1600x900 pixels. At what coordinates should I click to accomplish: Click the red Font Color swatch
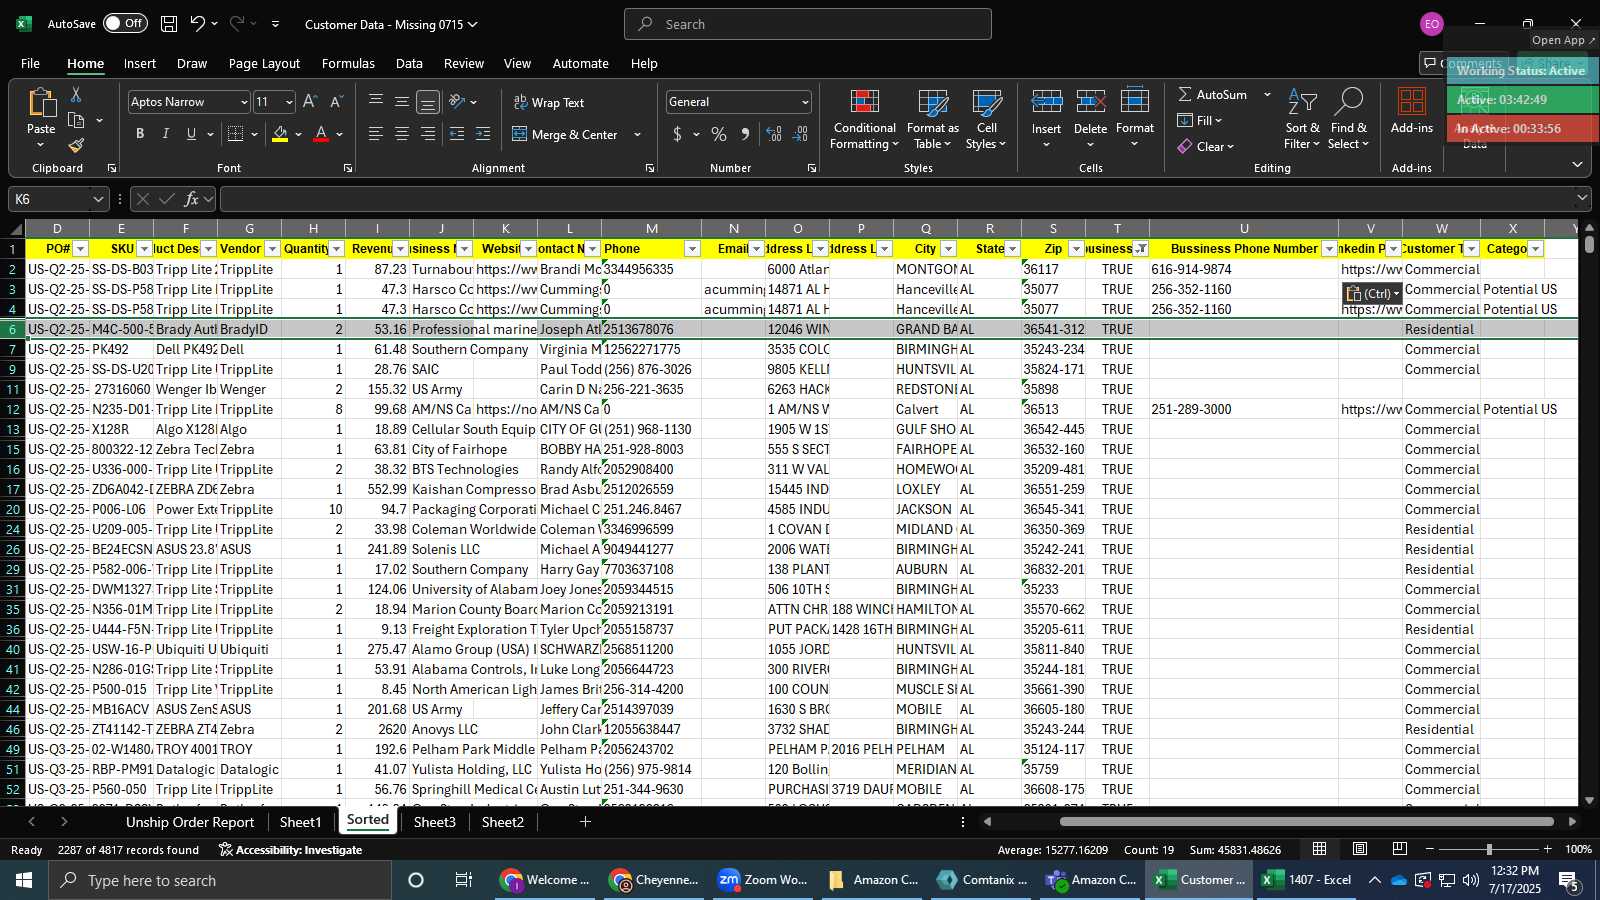click(321, 134)
